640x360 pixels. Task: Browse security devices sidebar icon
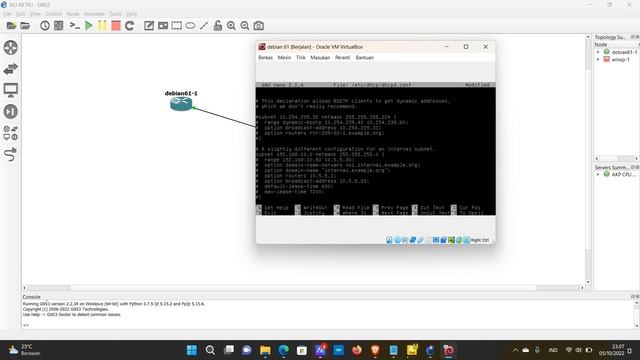pyautogui.click(x=11, y=111)
